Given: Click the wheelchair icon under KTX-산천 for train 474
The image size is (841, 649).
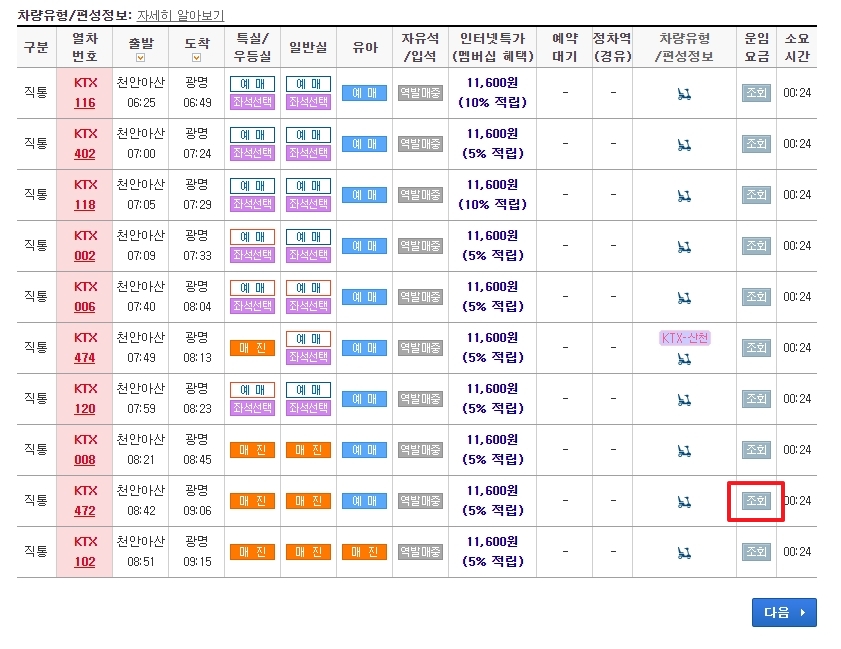Looking at the screenshot, I should tap(684, 359).
